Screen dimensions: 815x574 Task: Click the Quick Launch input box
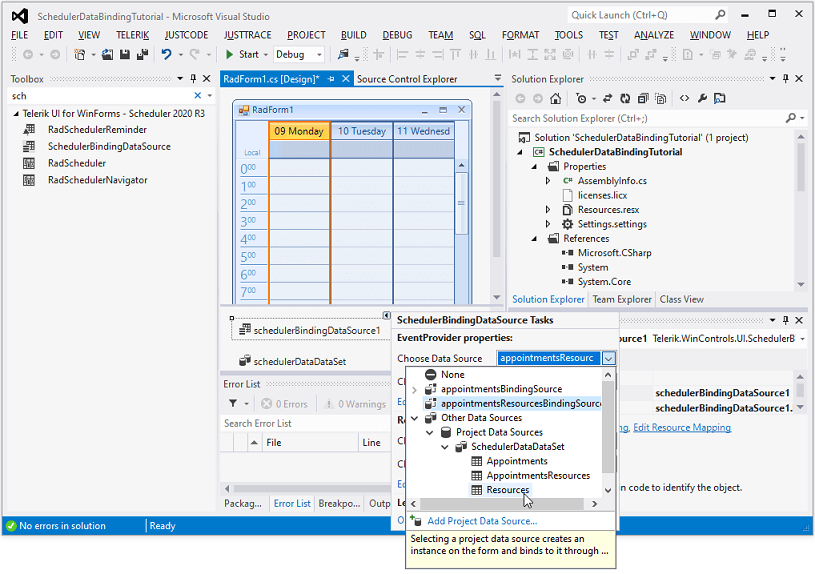[641, 15]
